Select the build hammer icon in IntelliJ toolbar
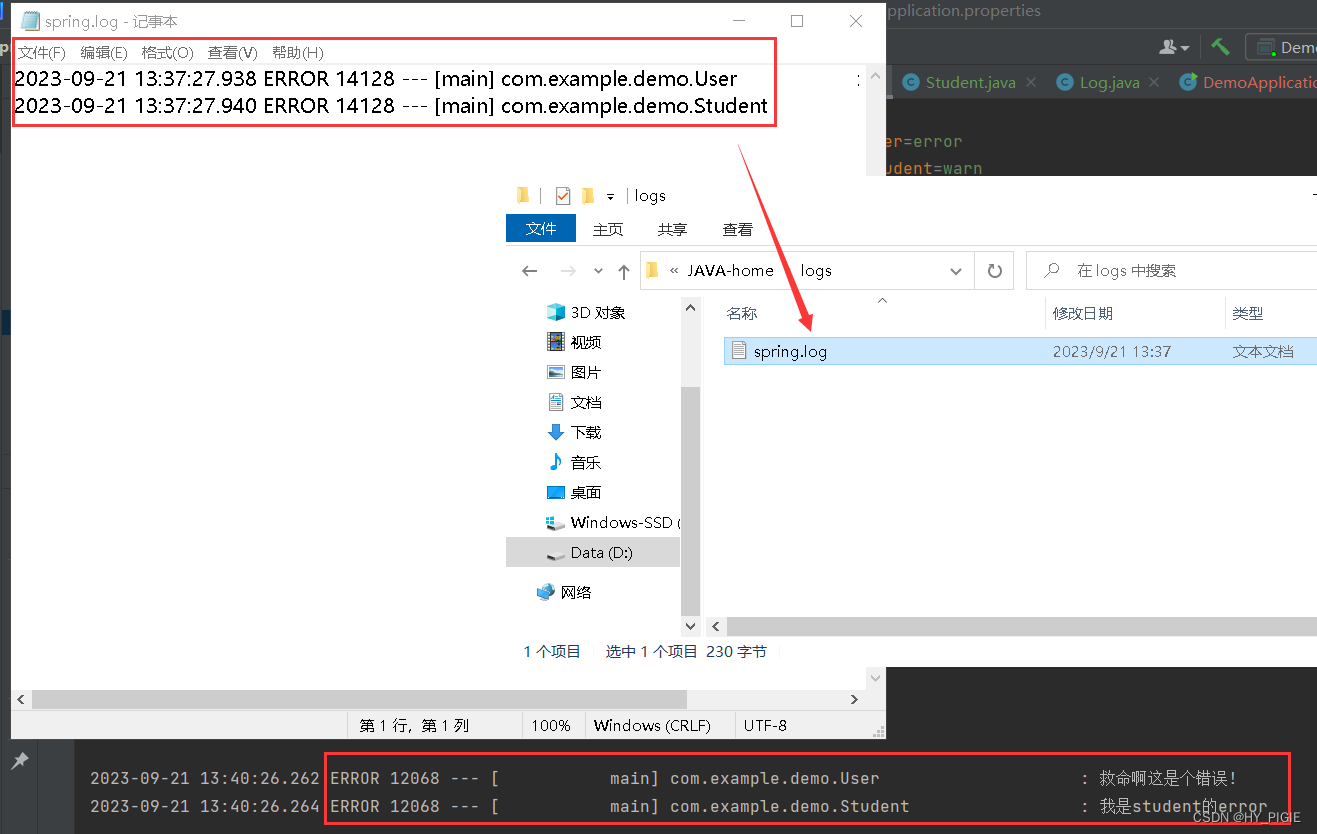This screenshot has width=1317, height=834. tap(1219, 46)
